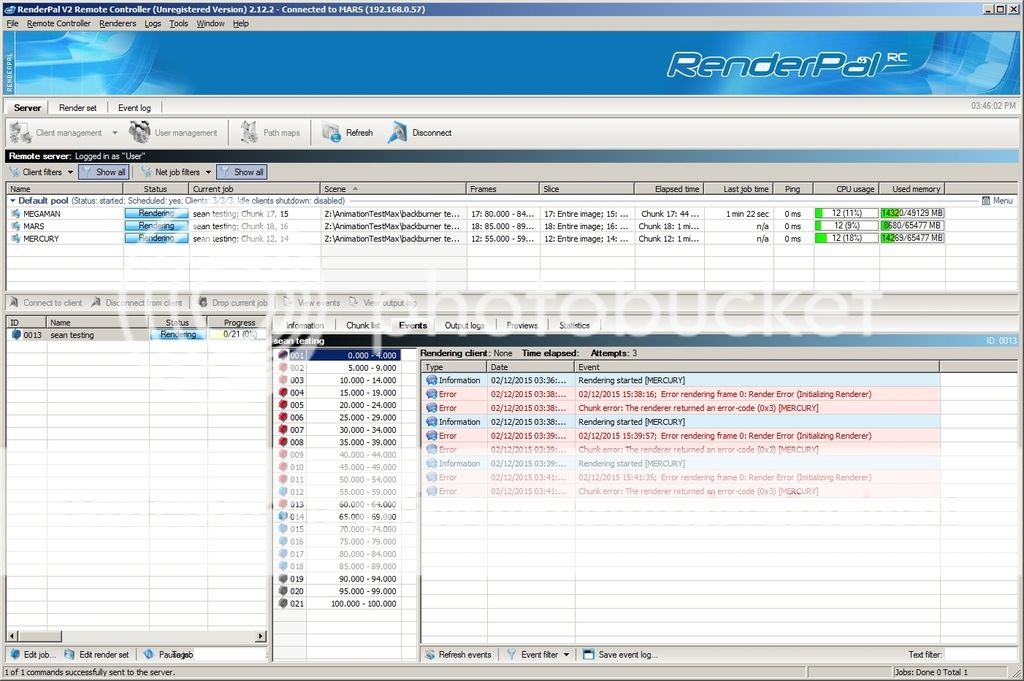Click chunk 004 red status icon
1024x681 pixels.
(283, 392)
